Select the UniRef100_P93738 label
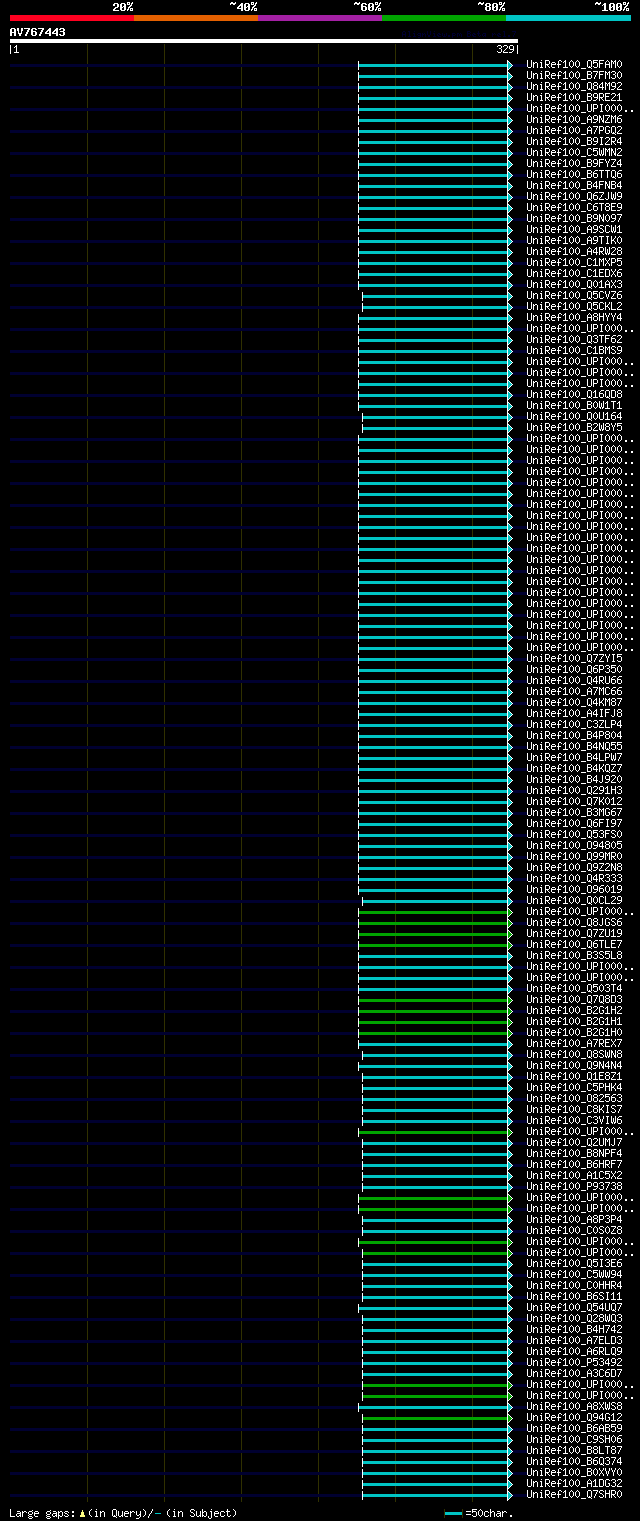This screenshot has height=1521, width=640. pyautogui.click(x=574, y=1187)
